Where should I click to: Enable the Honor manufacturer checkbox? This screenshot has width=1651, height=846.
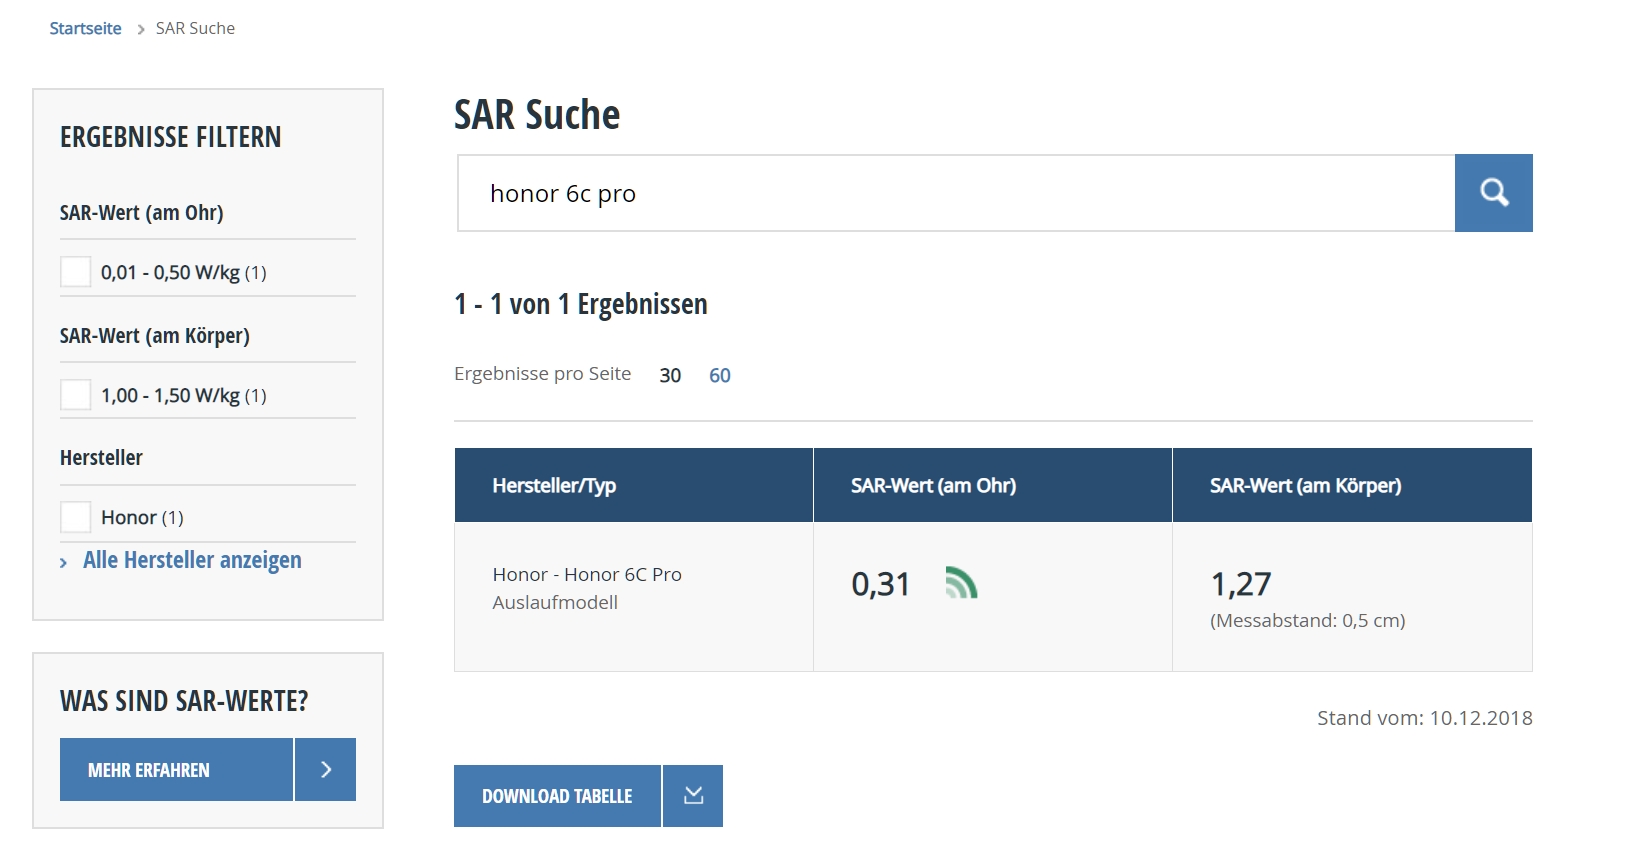[76, 517]
